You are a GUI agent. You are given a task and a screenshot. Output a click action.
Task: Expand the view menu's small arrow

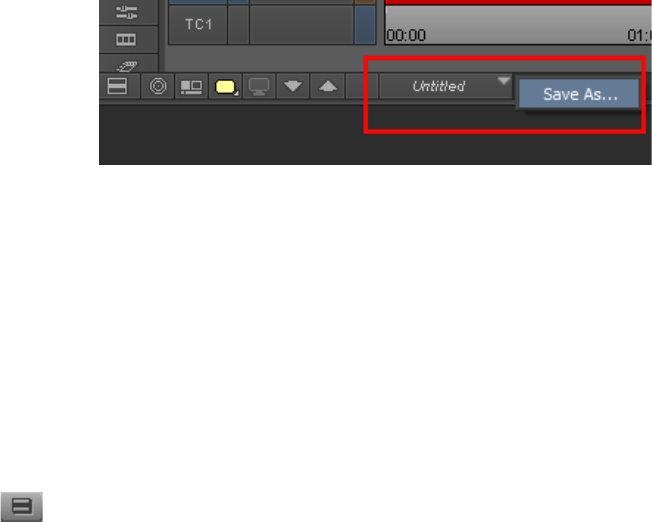[x=504, y=80]
